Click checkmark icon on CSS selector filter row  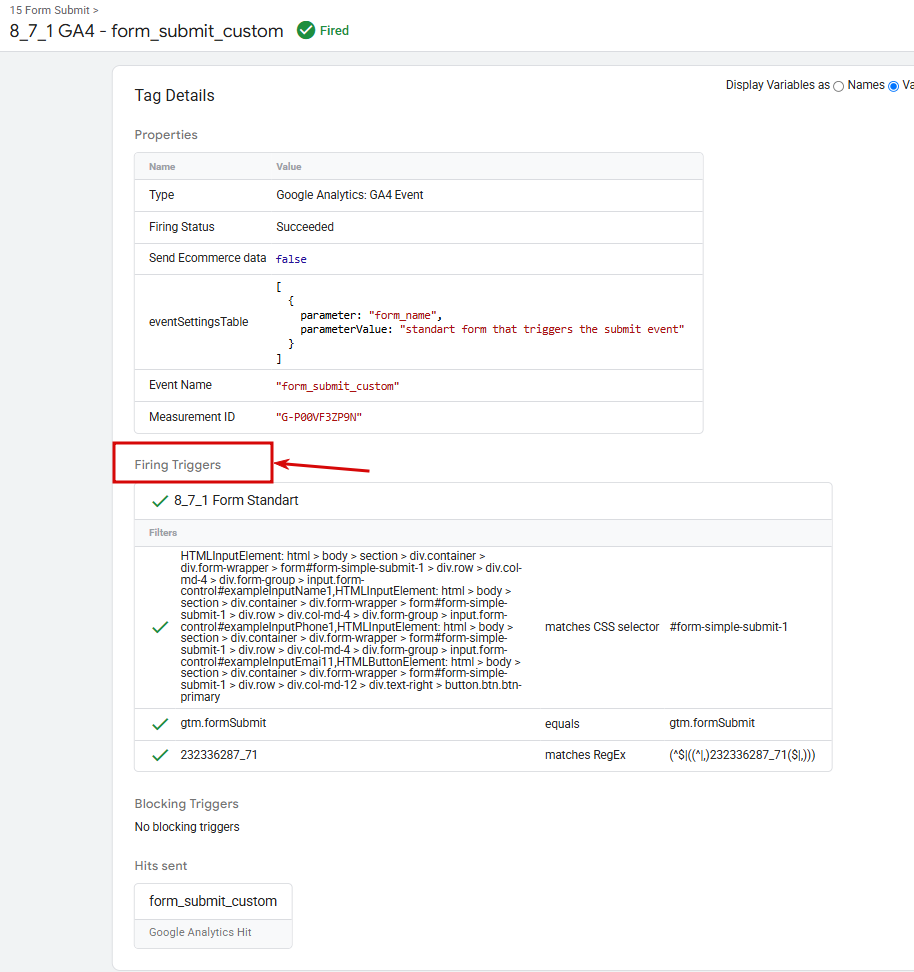pyautogui.click(x=160, y=627)
